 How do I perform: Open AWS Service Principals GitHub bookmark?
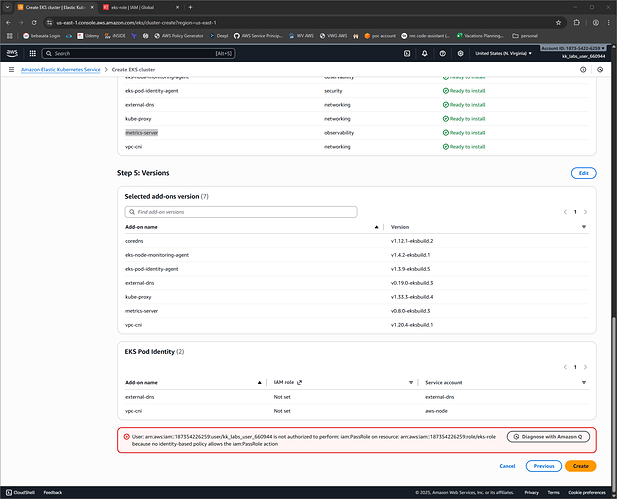coord(258,36)
